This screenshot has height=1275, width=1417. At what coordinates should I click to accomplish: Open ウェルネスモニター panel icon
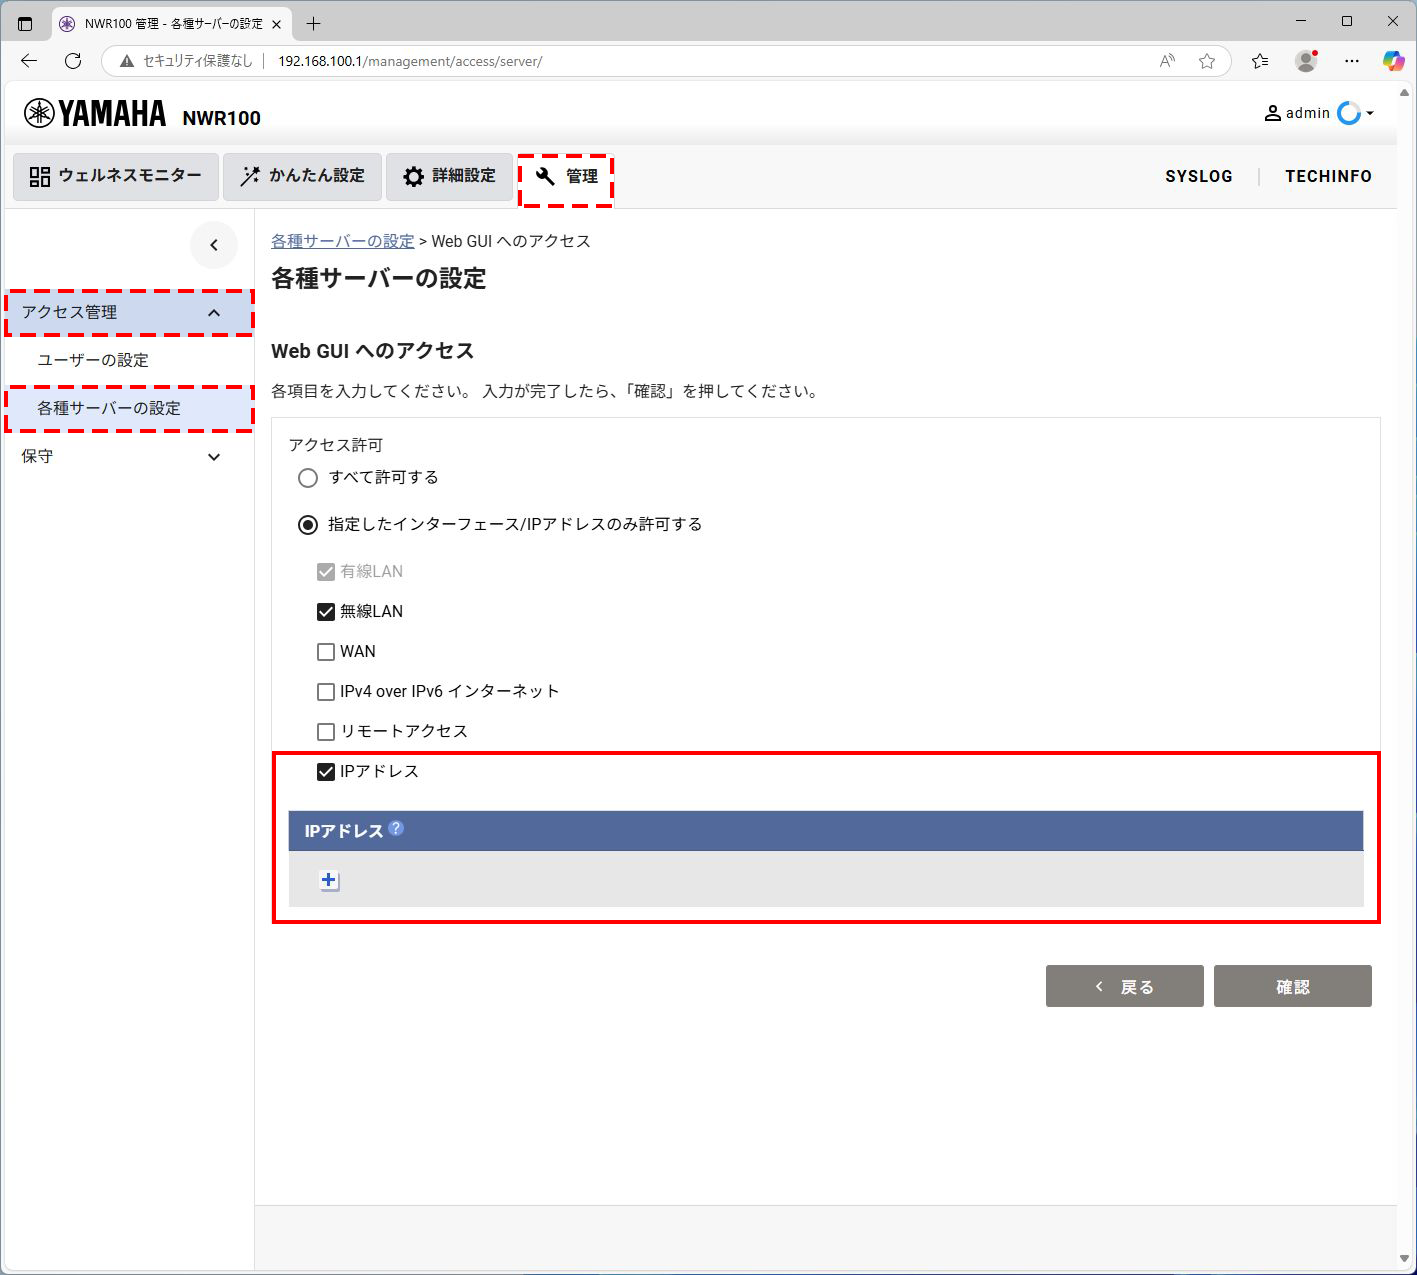point(38,176)
